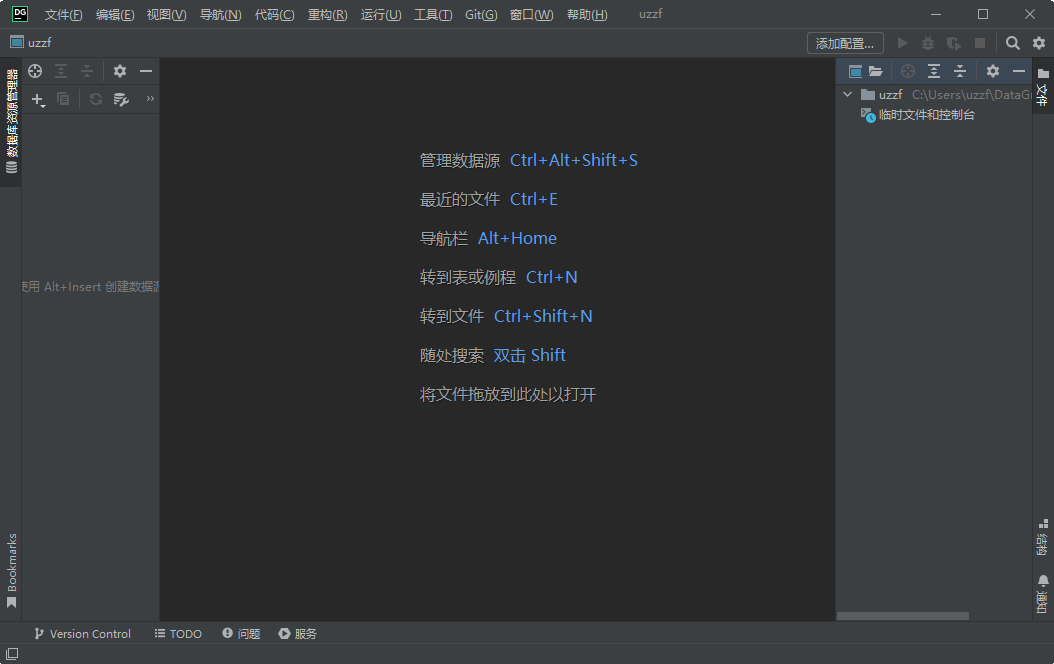Click the Ctrl+Alt+Shift+S shortcut text

point(573,160)
